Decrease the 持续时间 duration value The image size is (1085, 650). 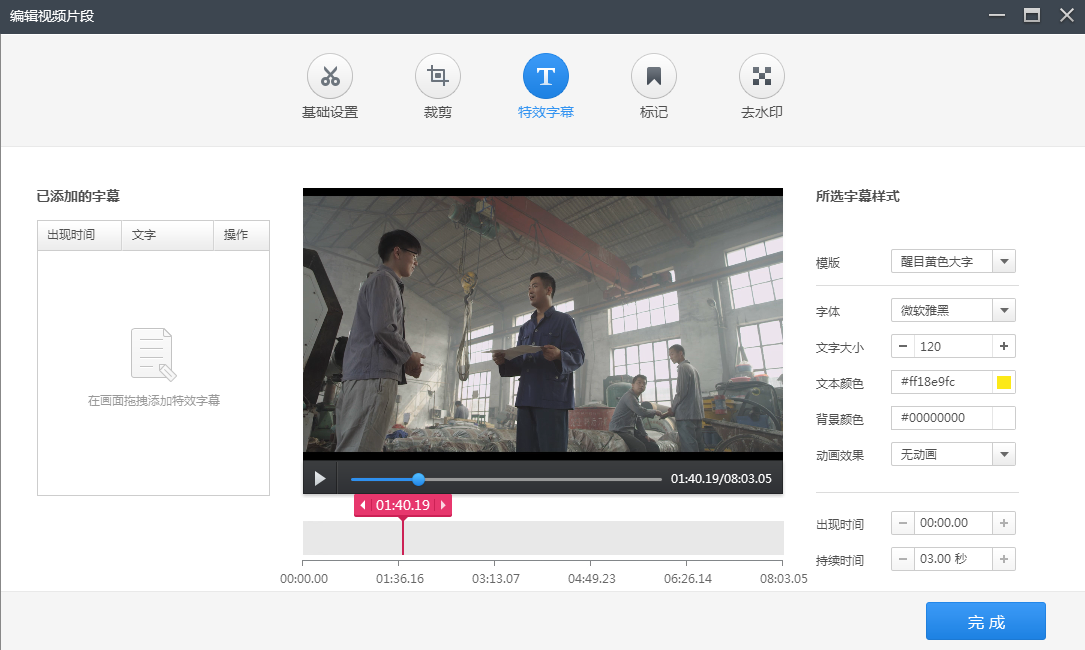click(903, 559)
